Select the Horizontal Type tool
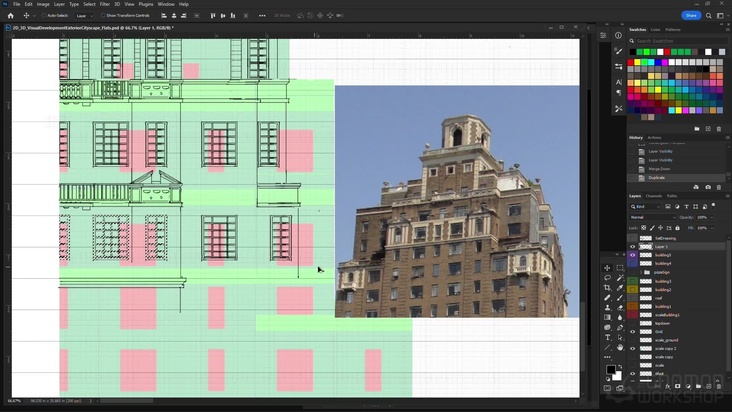This screenshot has height=412, width=732. point(607,337)
